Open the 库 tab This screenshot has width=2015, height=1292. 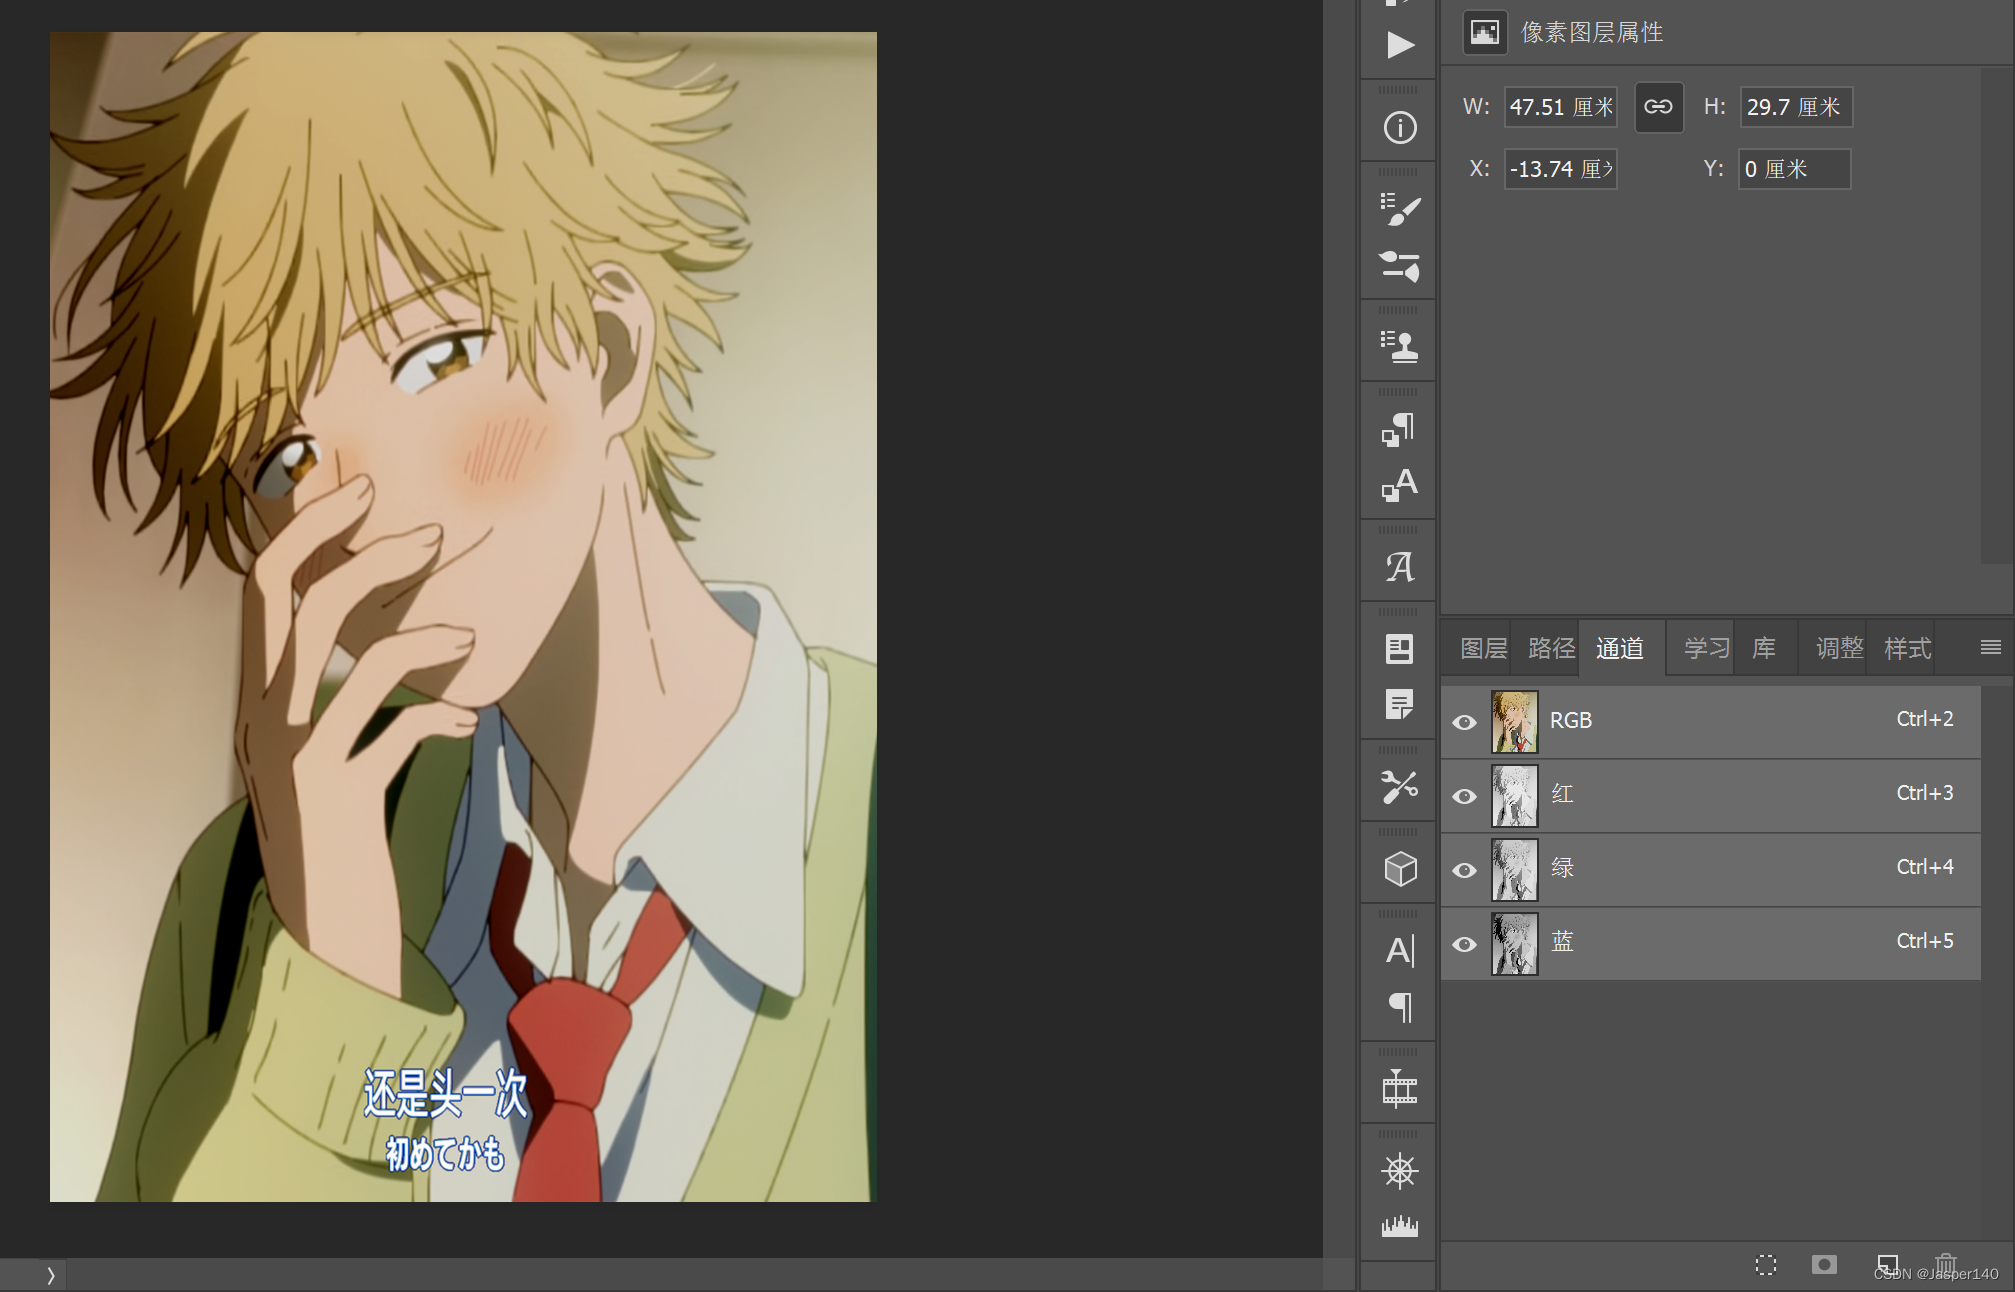coord(1764,648)
